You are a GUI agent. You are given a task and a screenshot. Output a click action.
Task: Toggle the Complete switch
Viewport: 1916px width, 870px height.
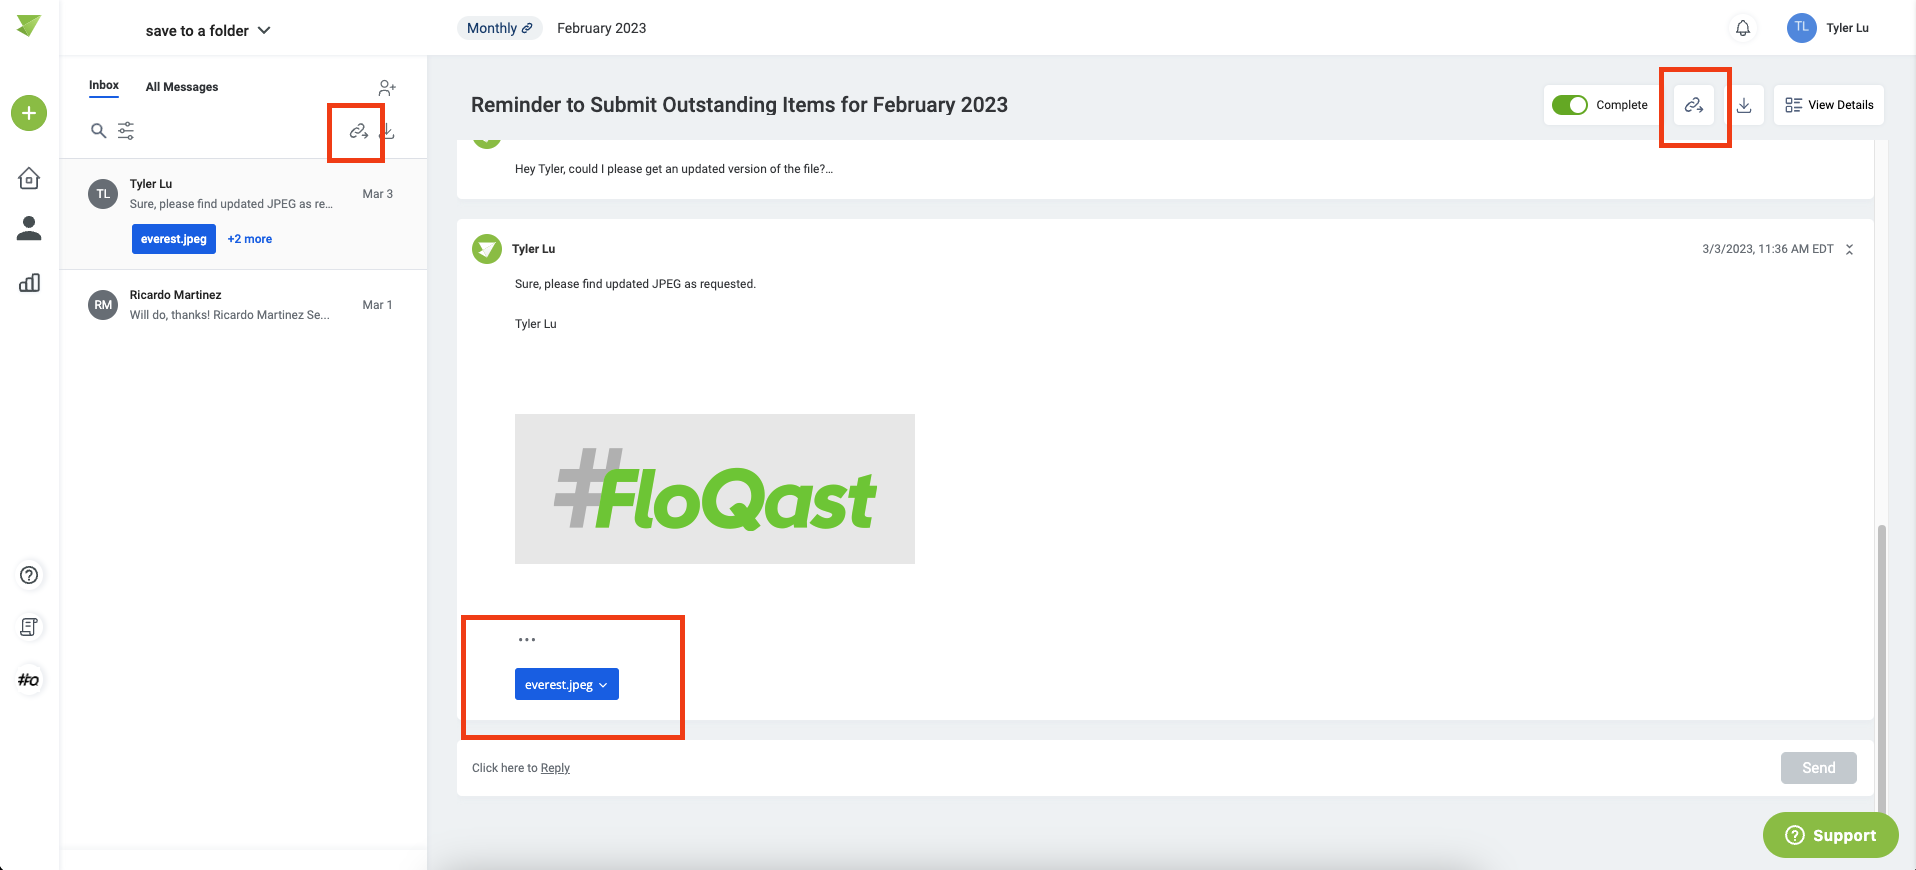pos(1570,105)
